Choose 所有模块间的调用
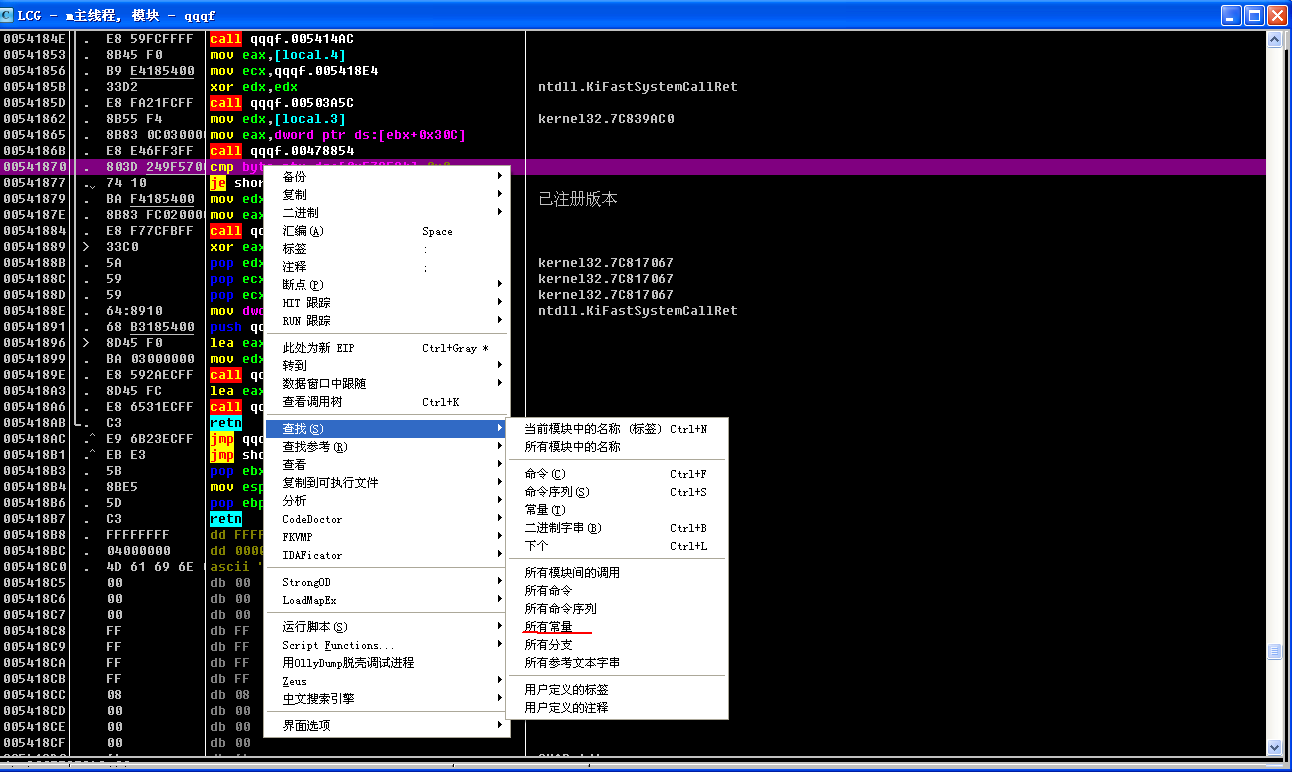 point(617,572)
